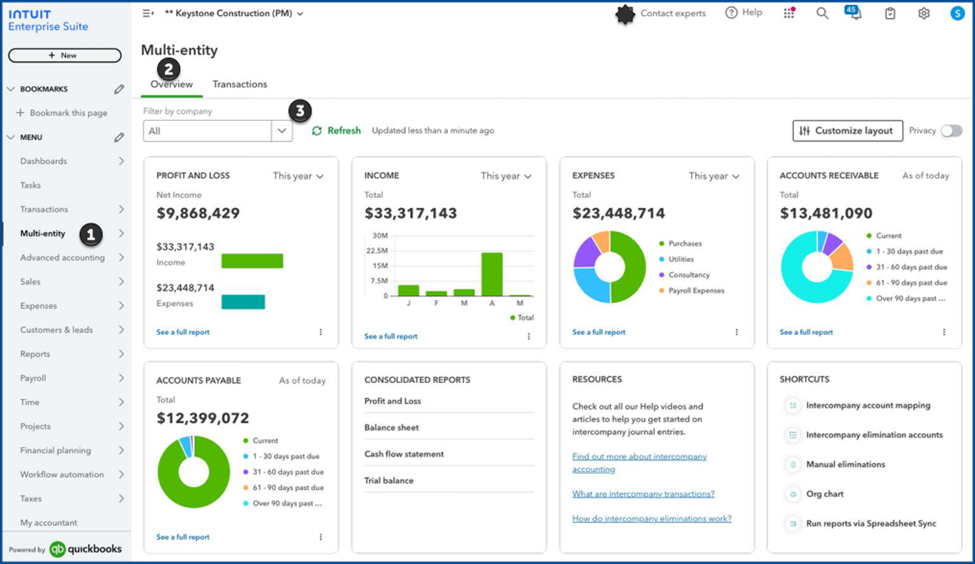Select the Overview tab
975x564 pixels.
172,85
